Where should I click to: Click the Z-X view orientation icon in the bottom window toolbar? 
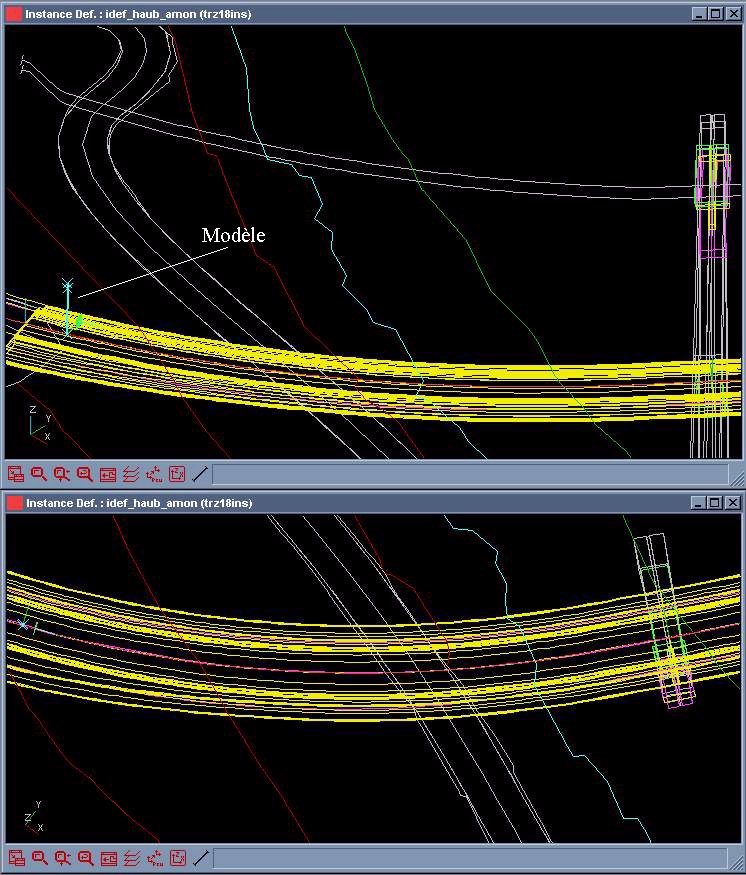click(x=177, y=858)
